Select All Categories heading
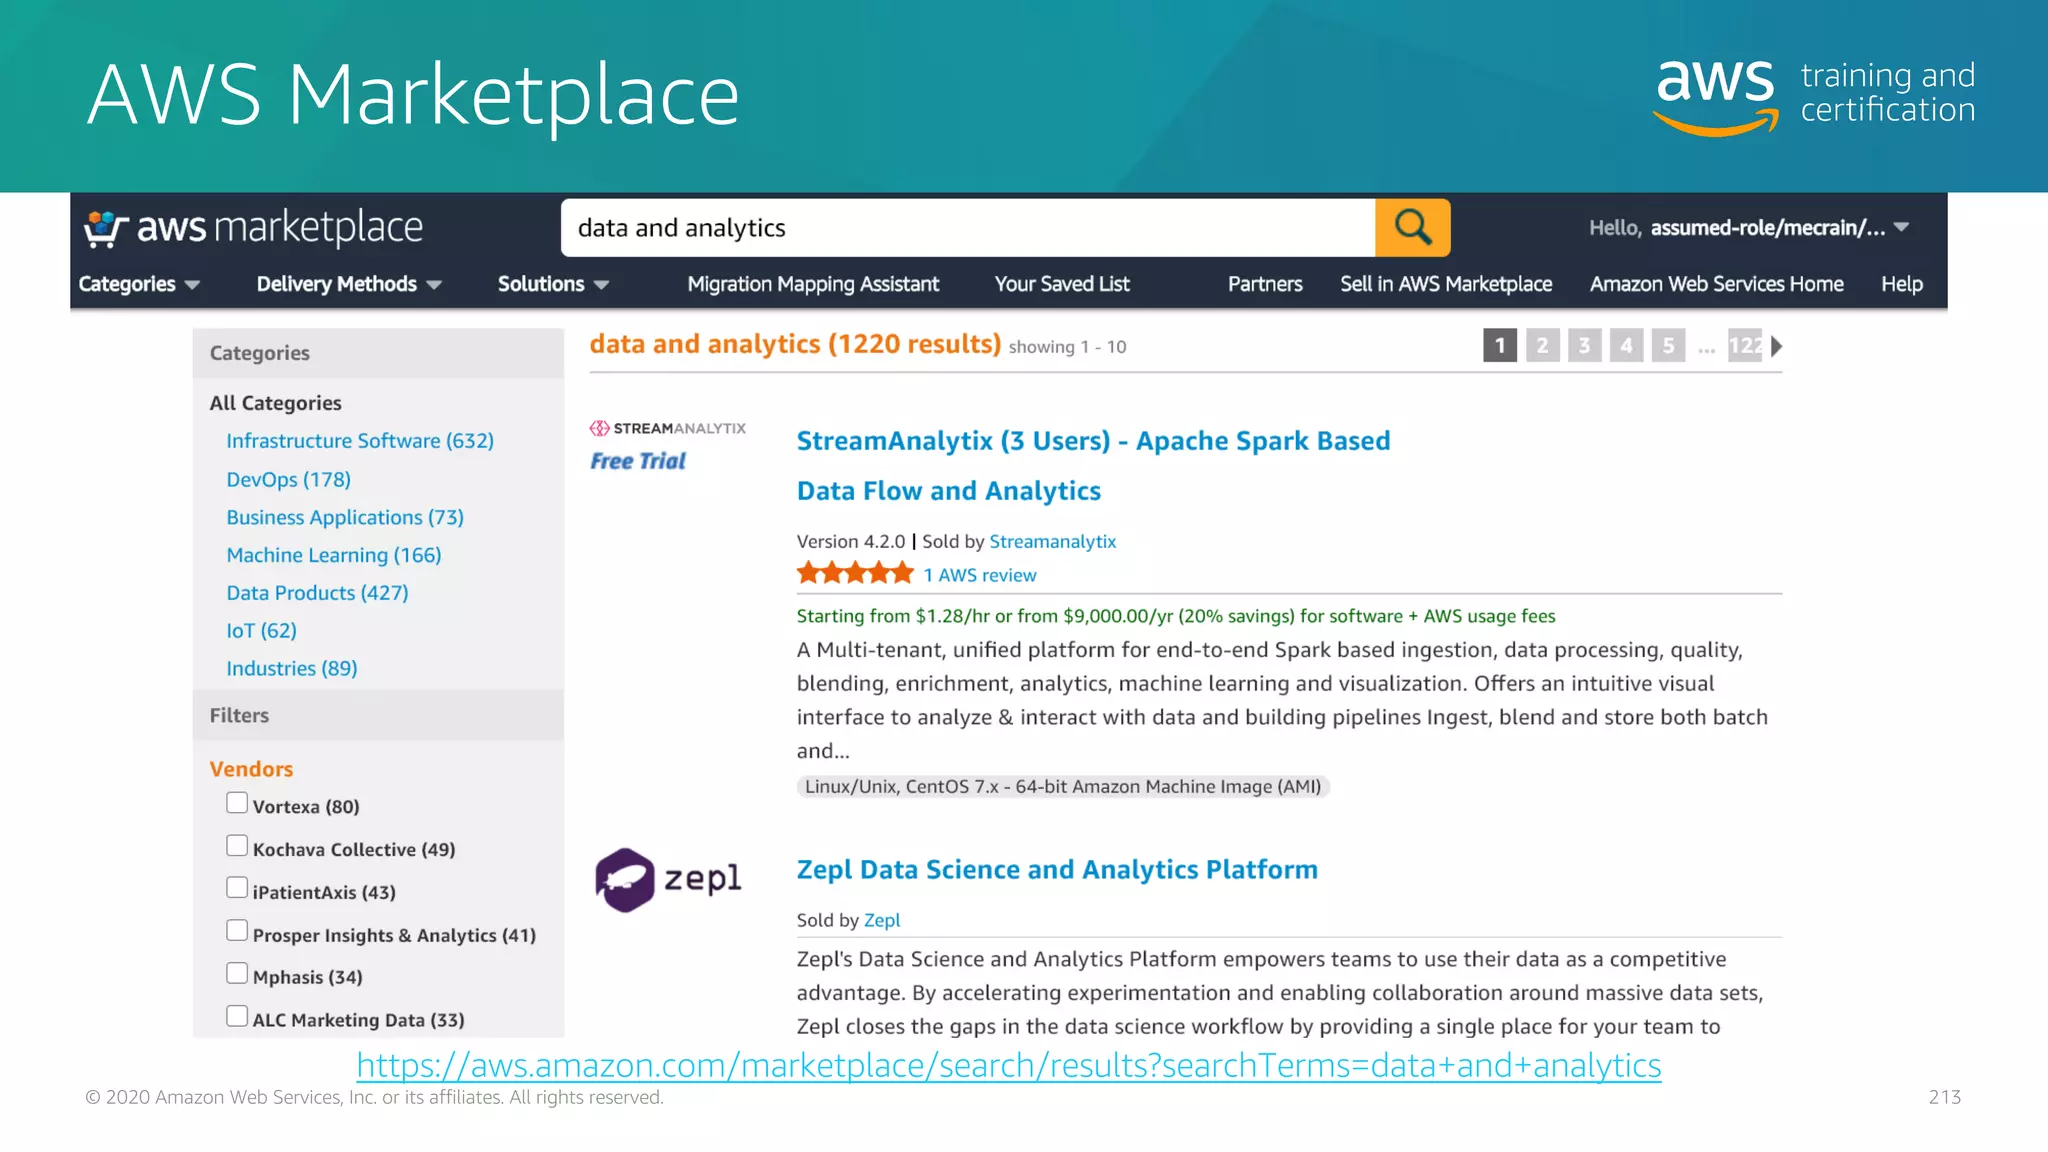Screen dimensions: 2048x1152 pyautogui.click(x=275, y=403)
